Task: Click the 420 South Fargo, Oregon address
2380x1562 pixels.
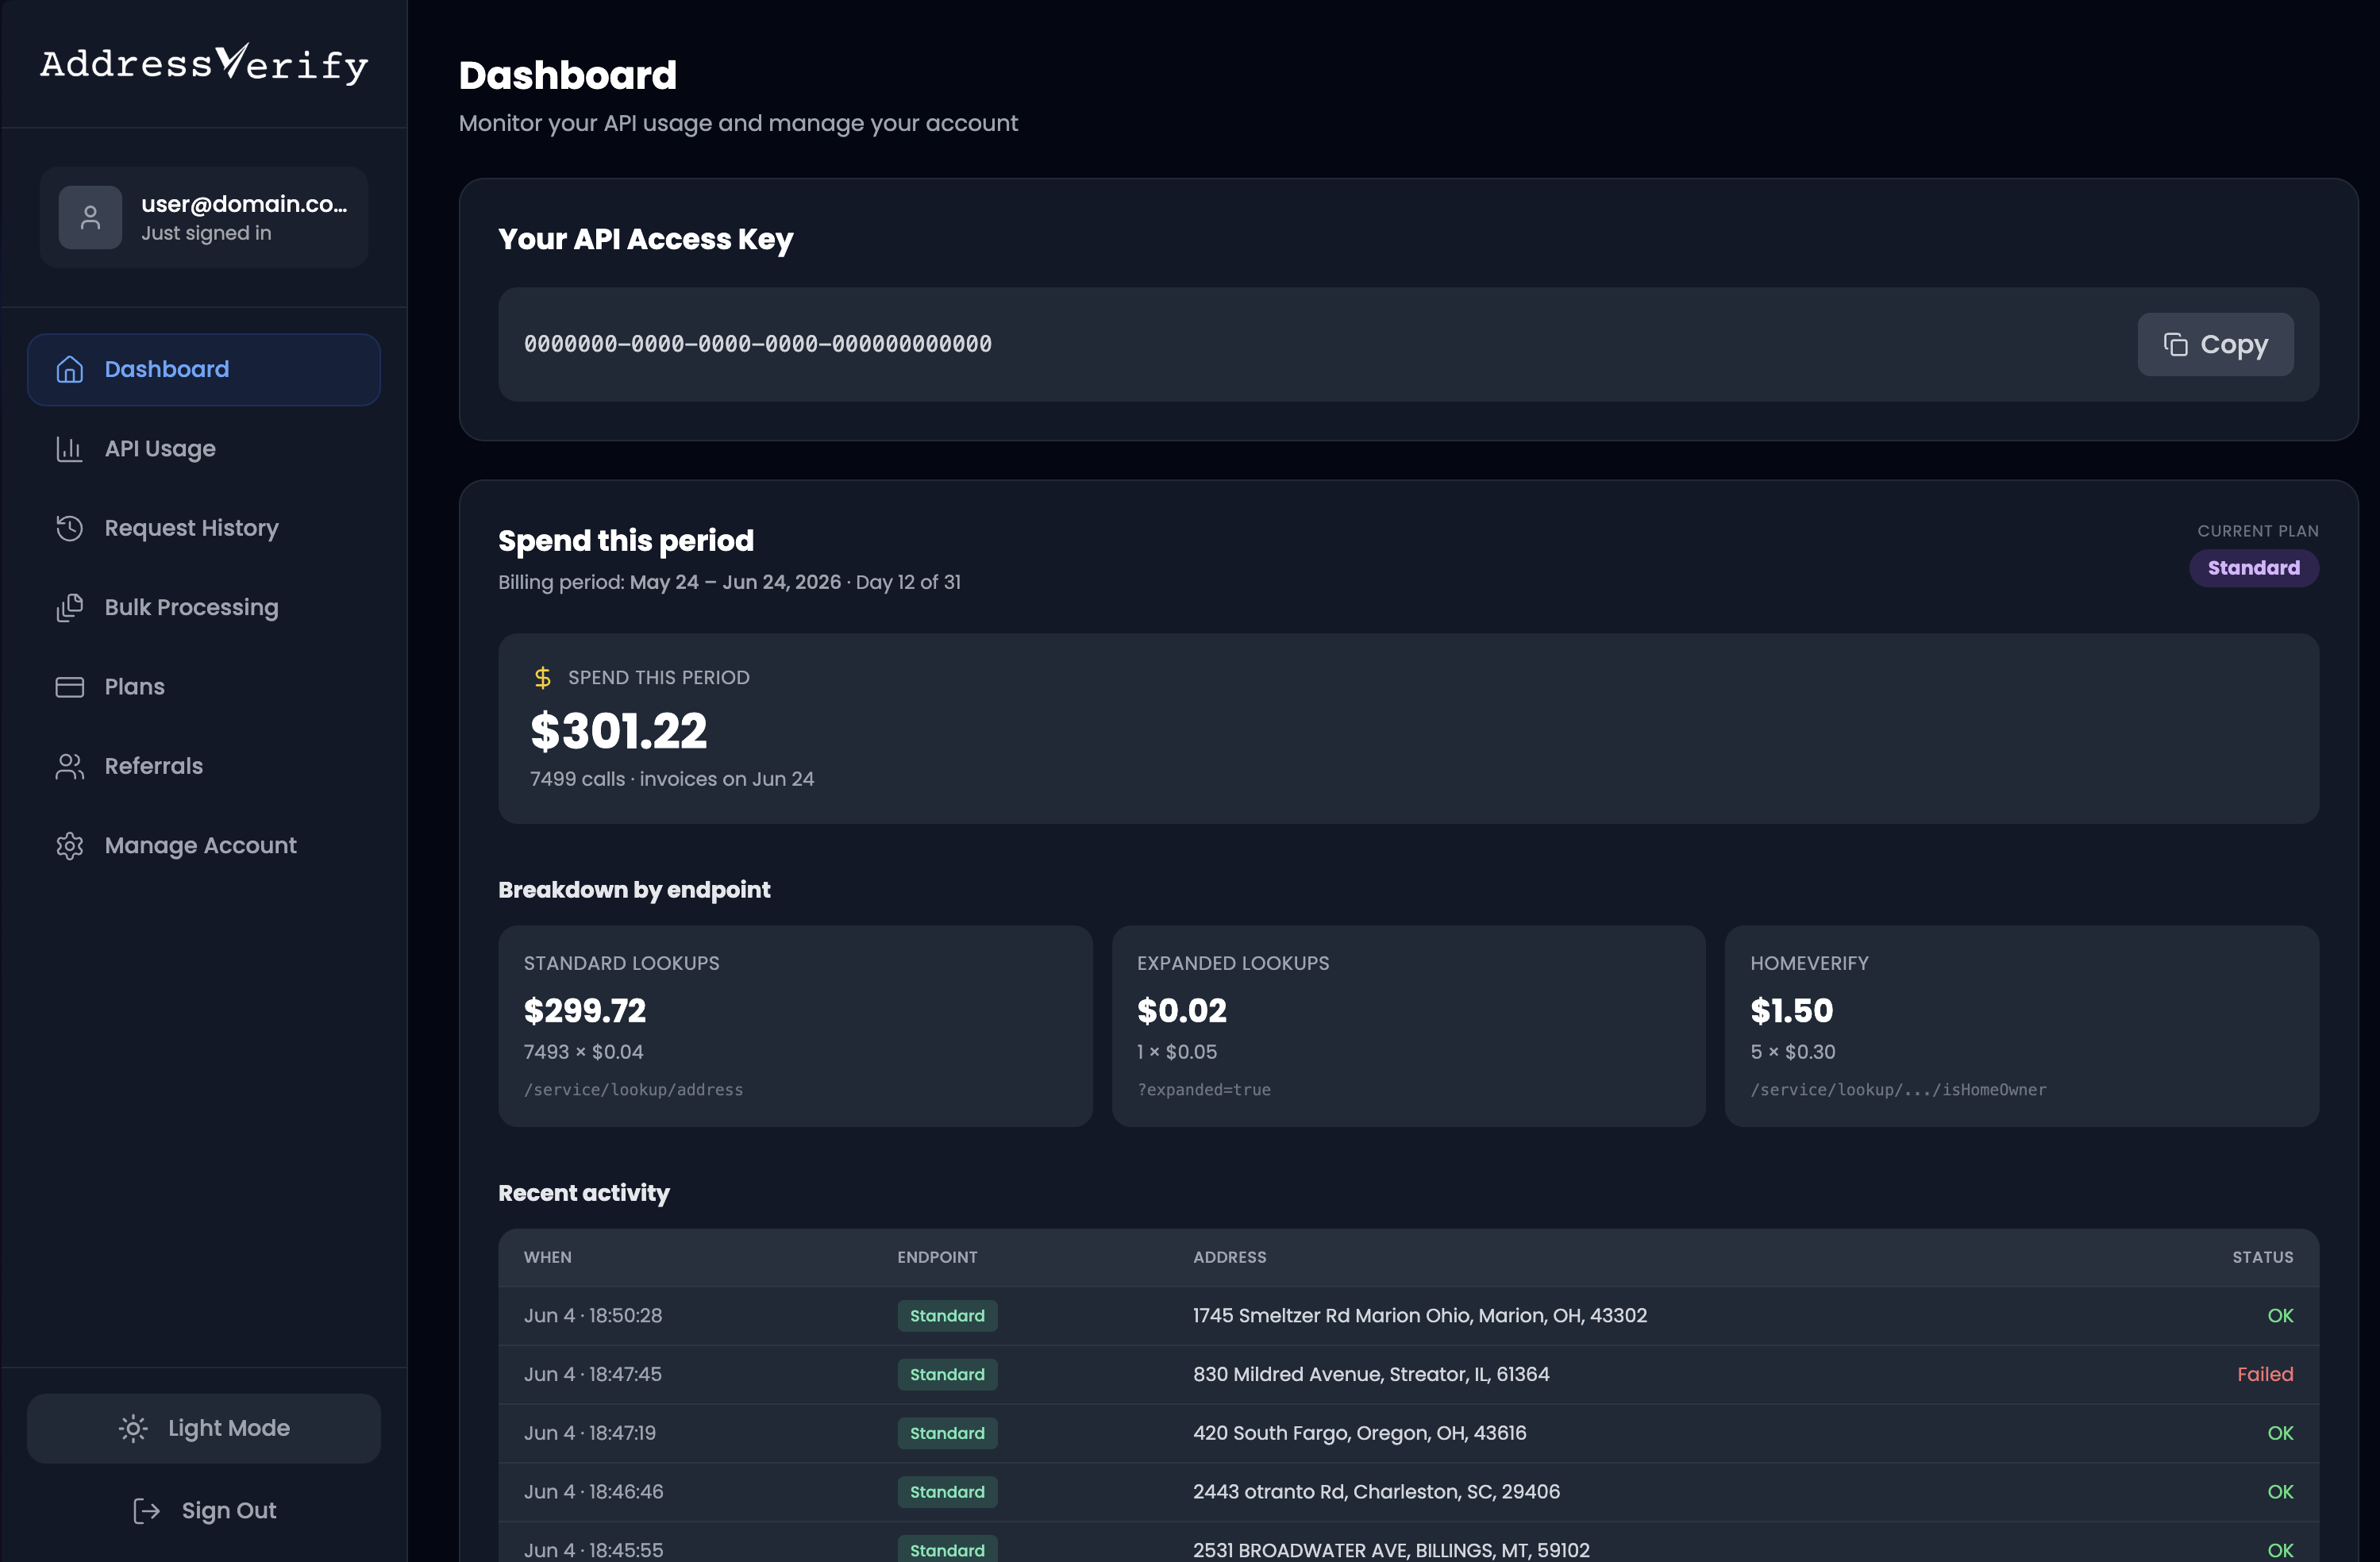Action: pos(1359,1433)
